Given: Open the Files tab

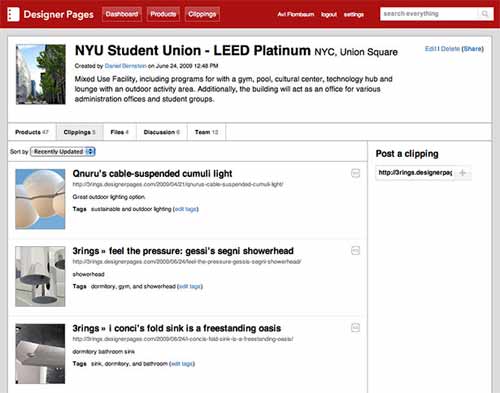Looking at the screenshot, I should click(120, 132).
